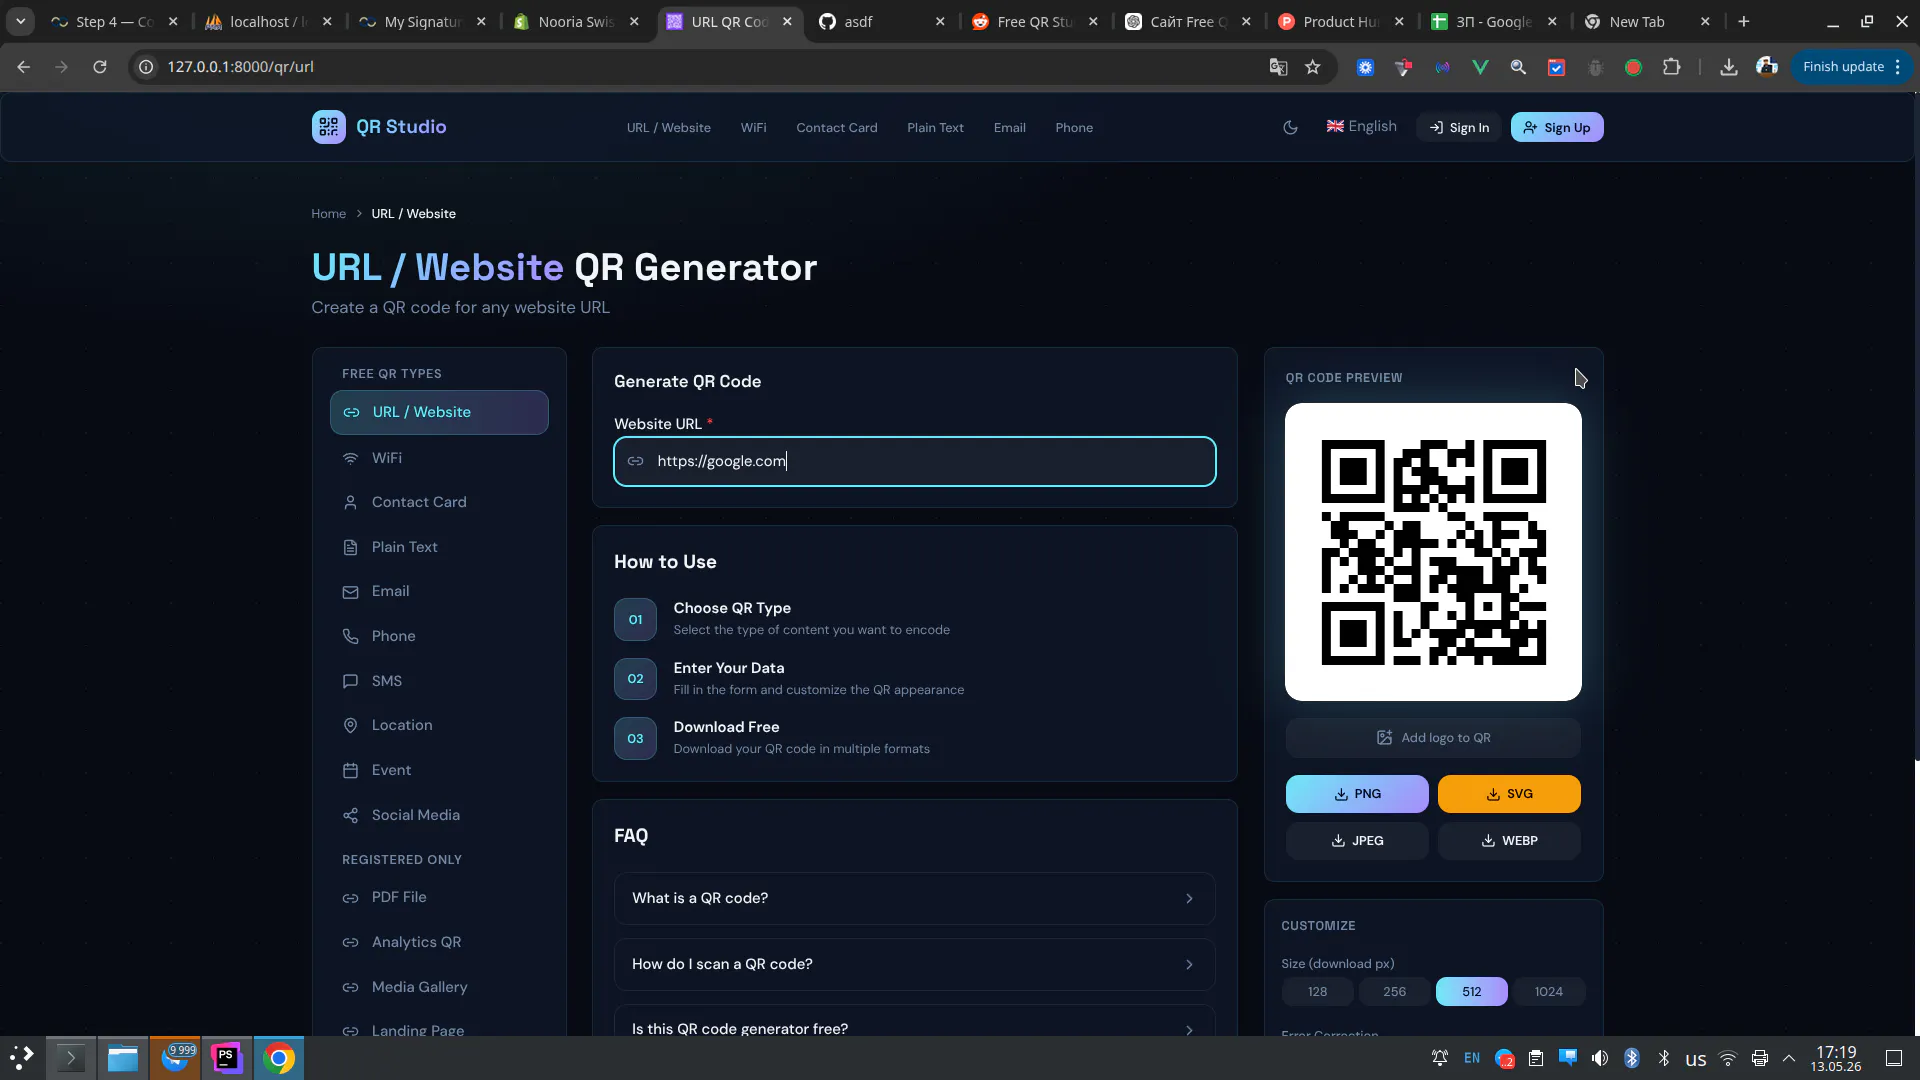Toggle dark mode moon icon
Image resolution: width=1920 pixels, height=1080 pixels.
(x=1290, y=127)
